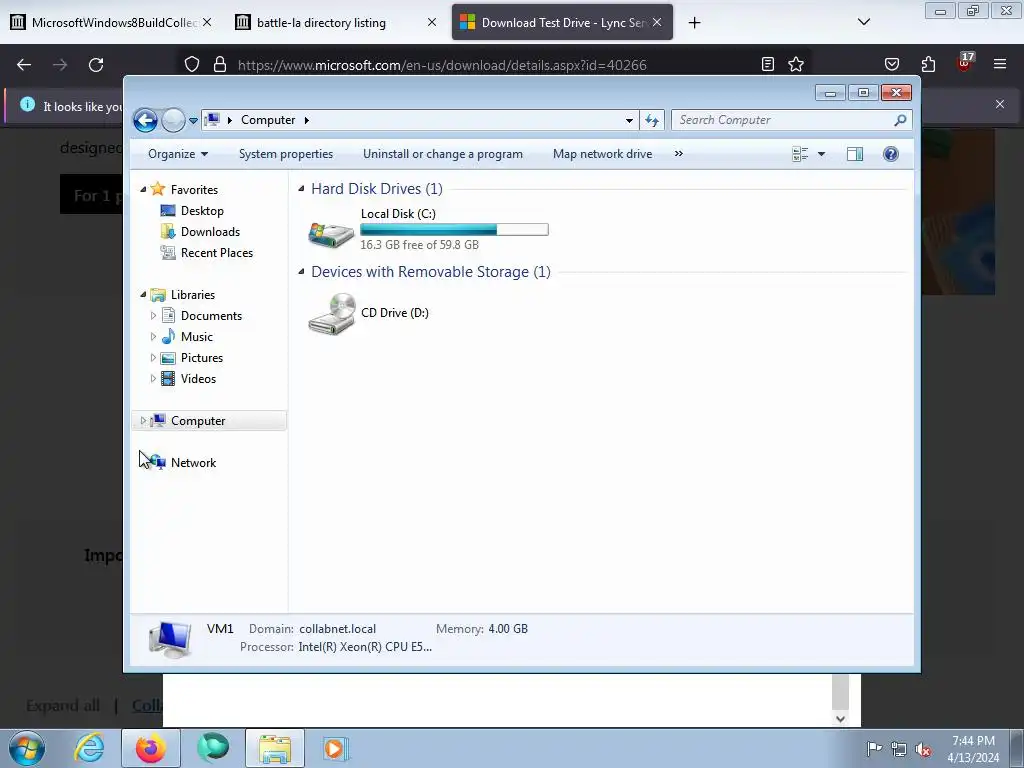Viewport: 1024px width, 768px height.
Task: Expand the Documents library node
Action: [153, 315]
